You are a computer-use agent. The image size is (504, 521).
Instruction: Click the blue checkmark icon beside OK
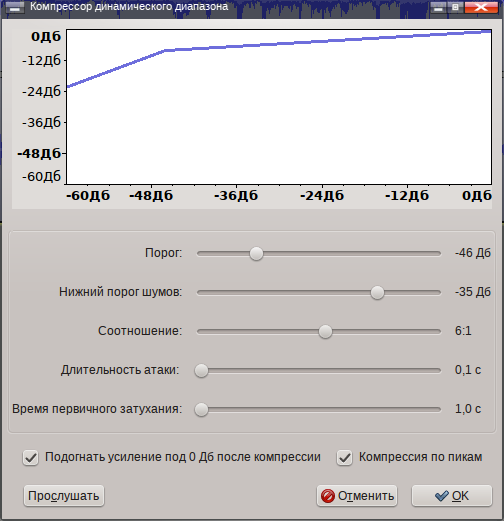[x=442, y=496]
